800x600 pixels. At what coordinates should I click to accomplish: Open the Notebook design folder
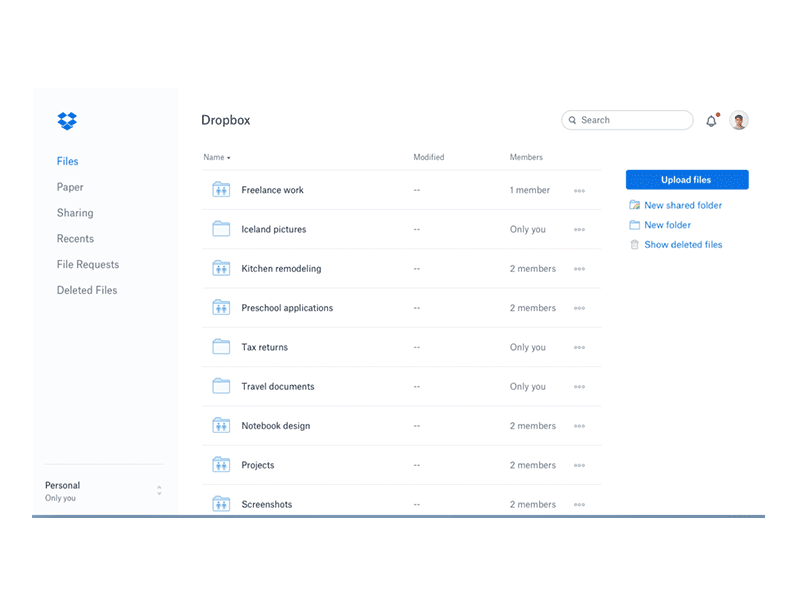pos(276,426)
